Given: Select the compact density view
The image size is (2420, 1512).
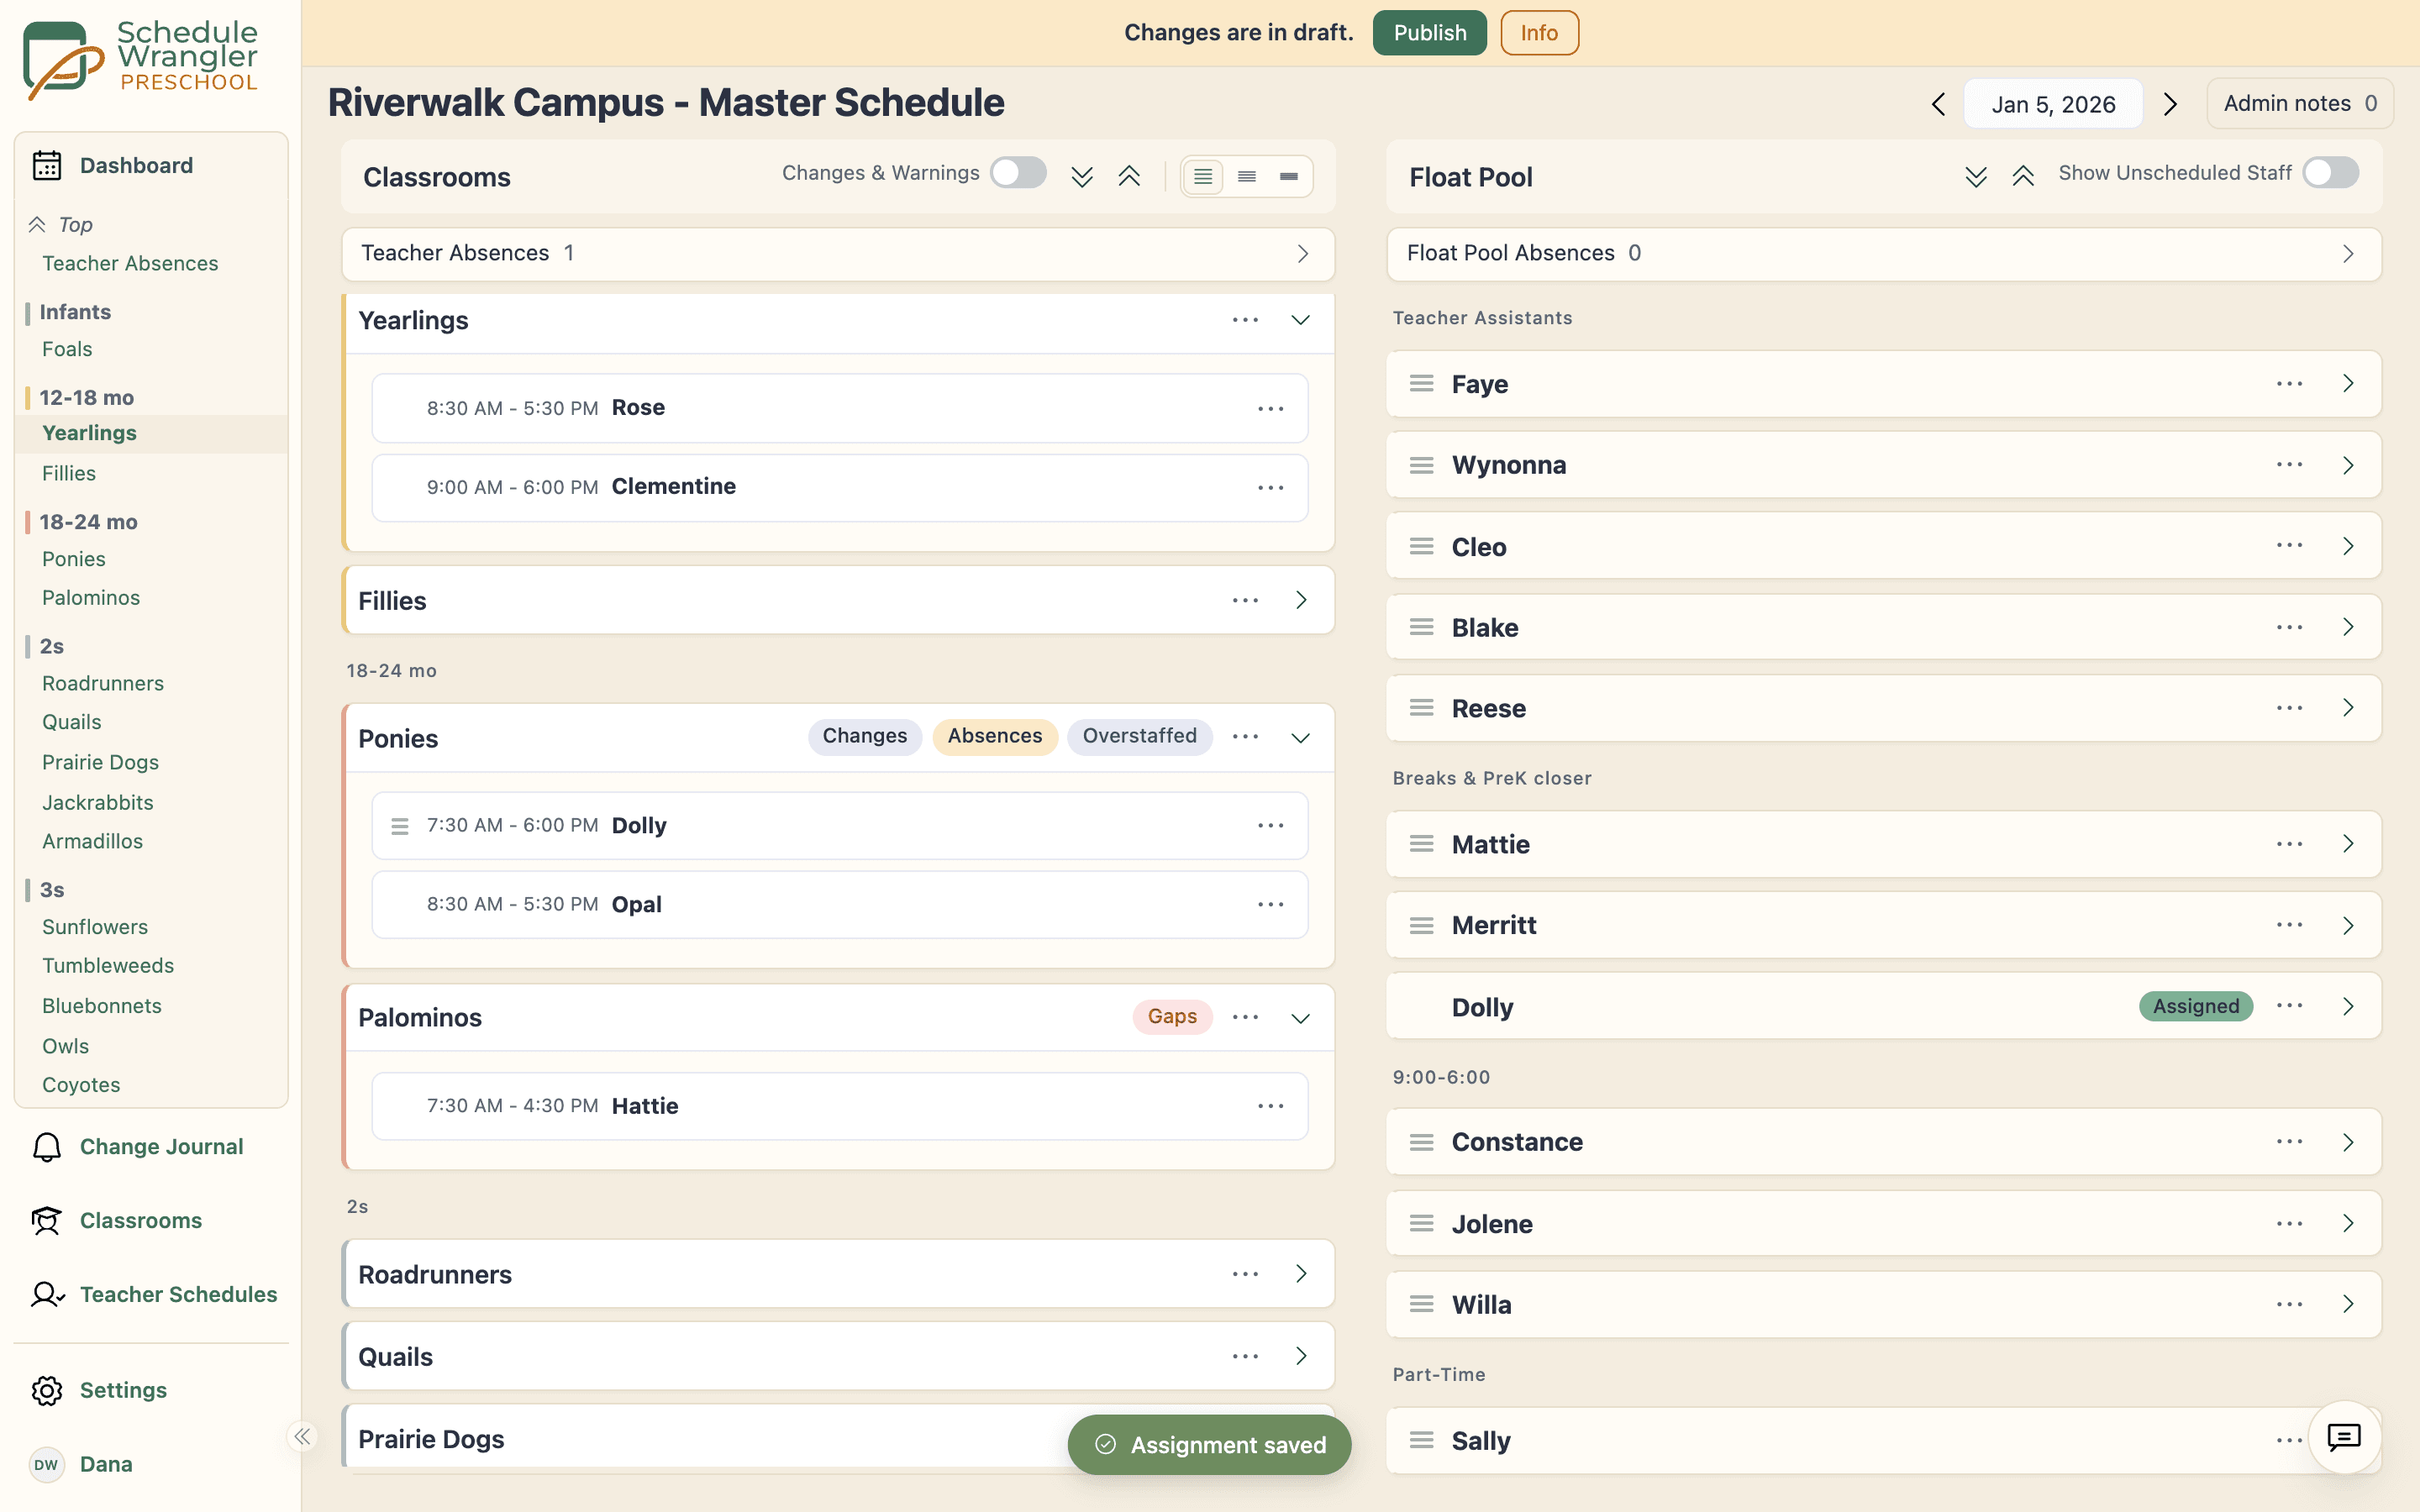Looking at the screenshot, I should pyautogui.click(x=1289, y=177).
